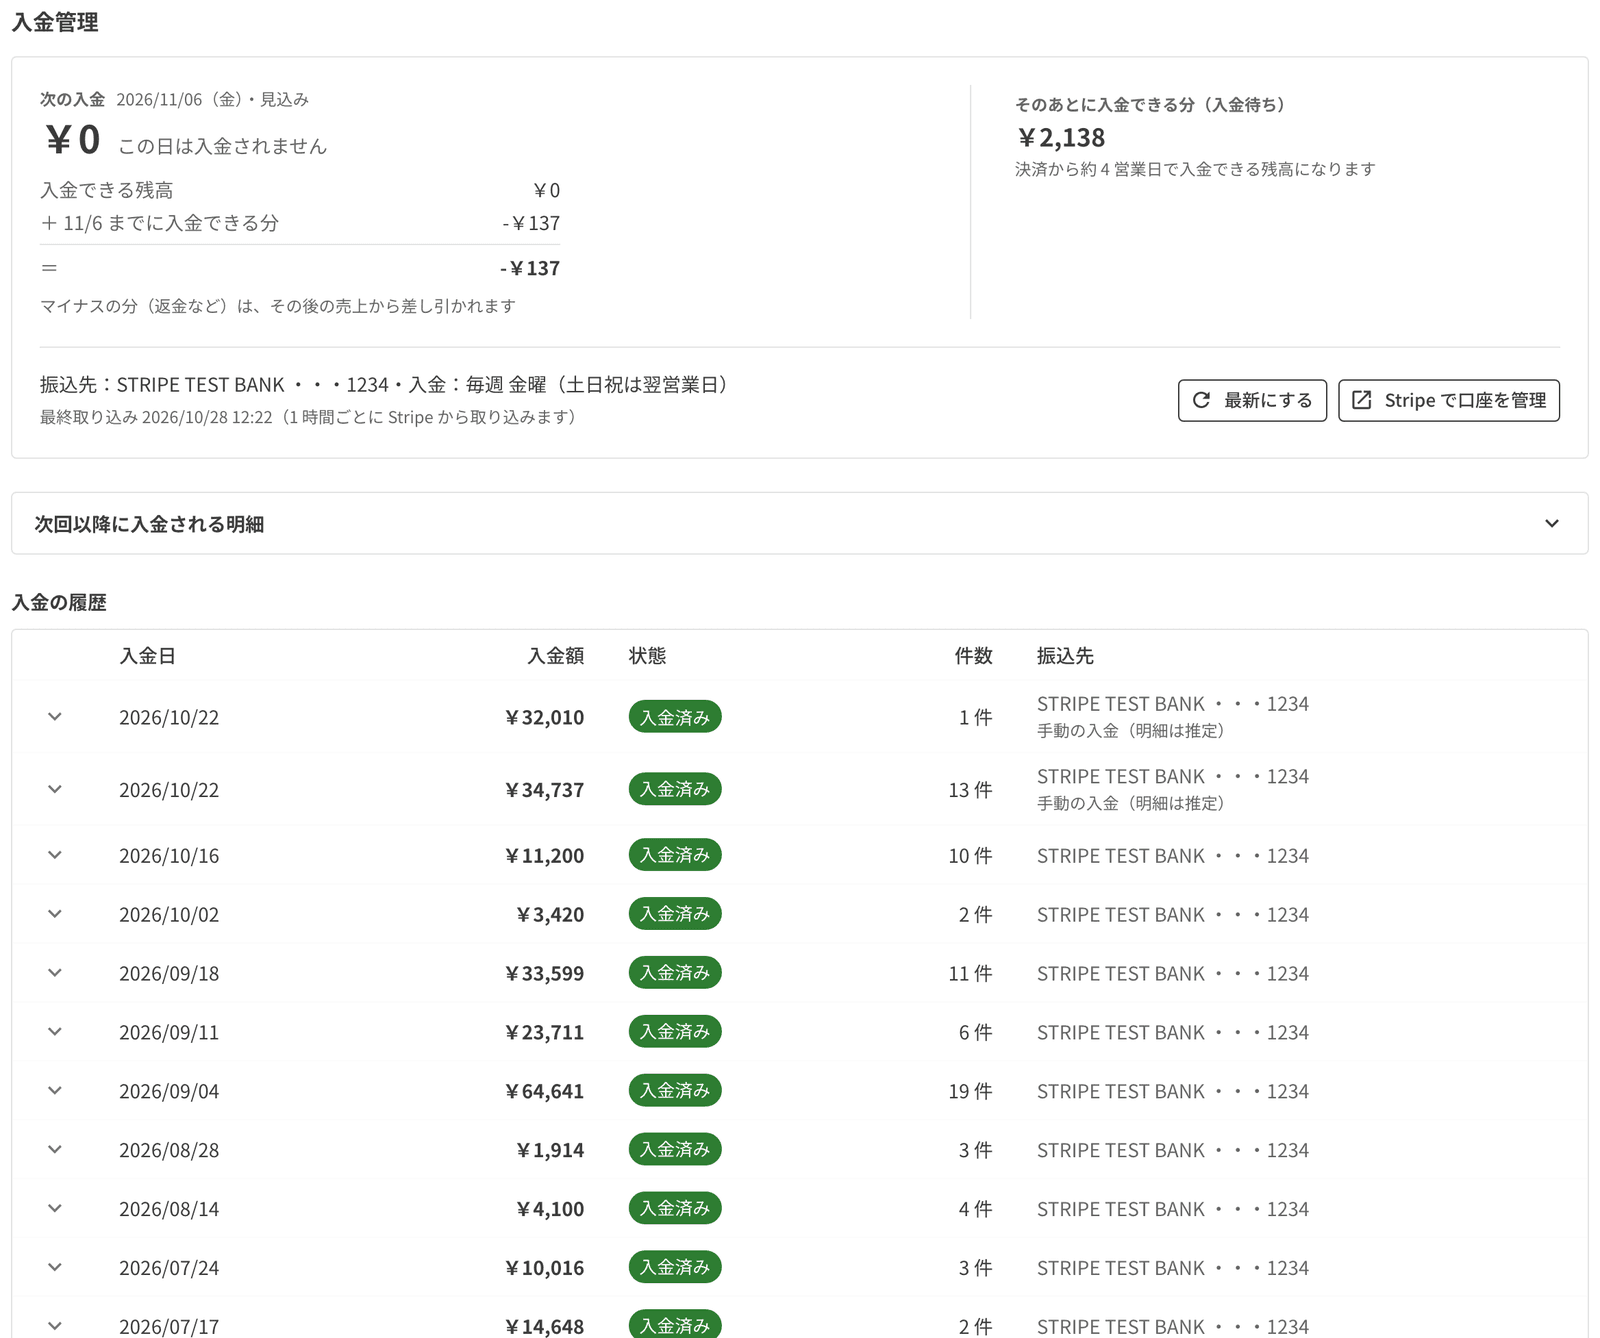Expand the 2026/08/14 payout row
Viewport: 1600px width, 1338px height.
click(x=55, y=1208)
